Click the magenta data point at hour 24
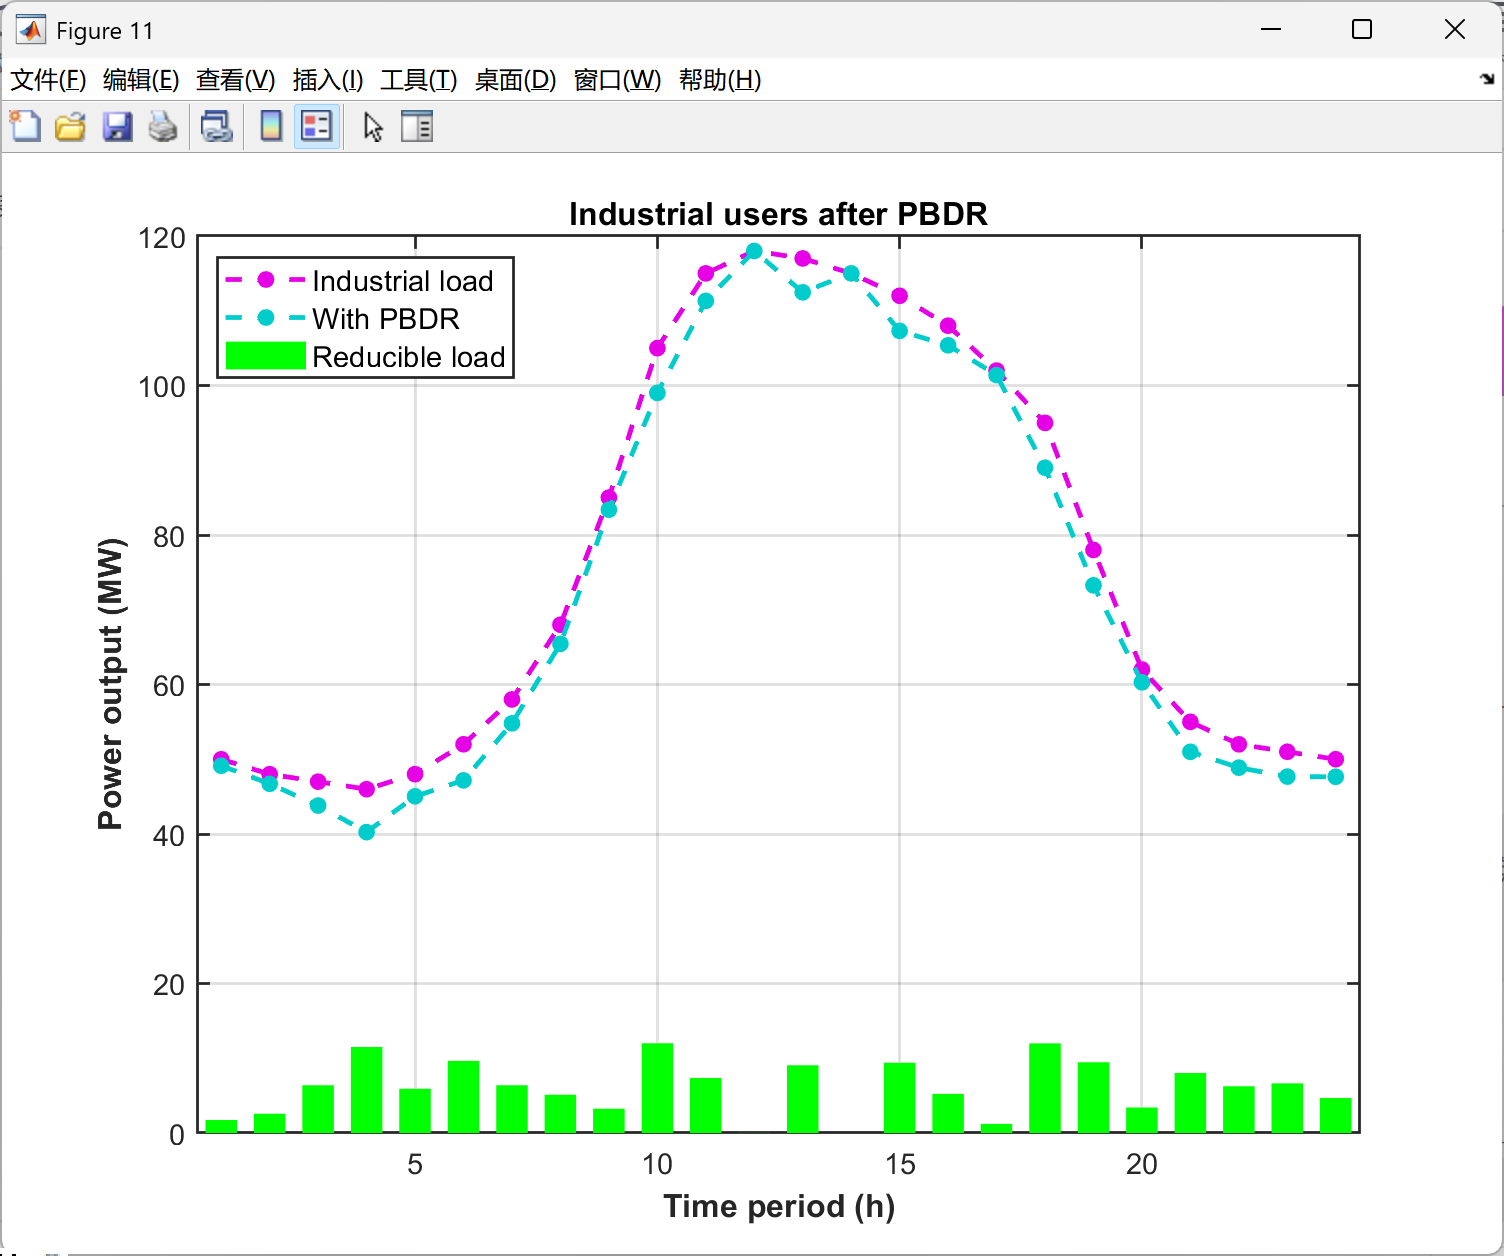The width and height of the screenshot is (1504, 1256). 1336,759
